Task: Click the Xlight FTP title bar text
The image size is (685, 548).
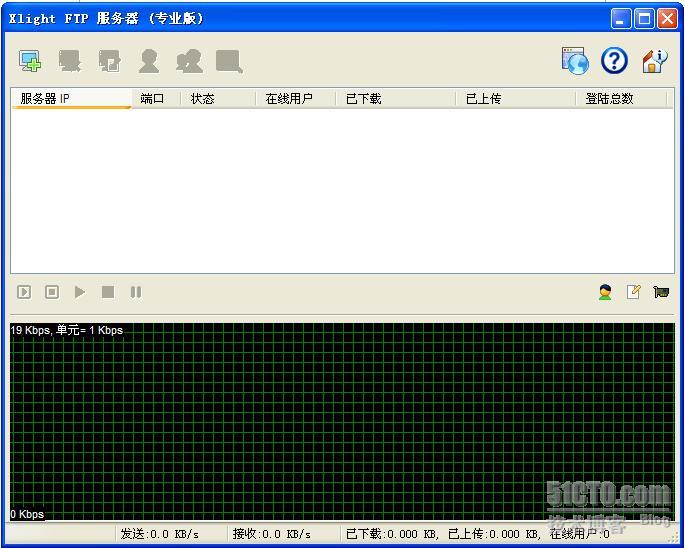Action: 106,18
